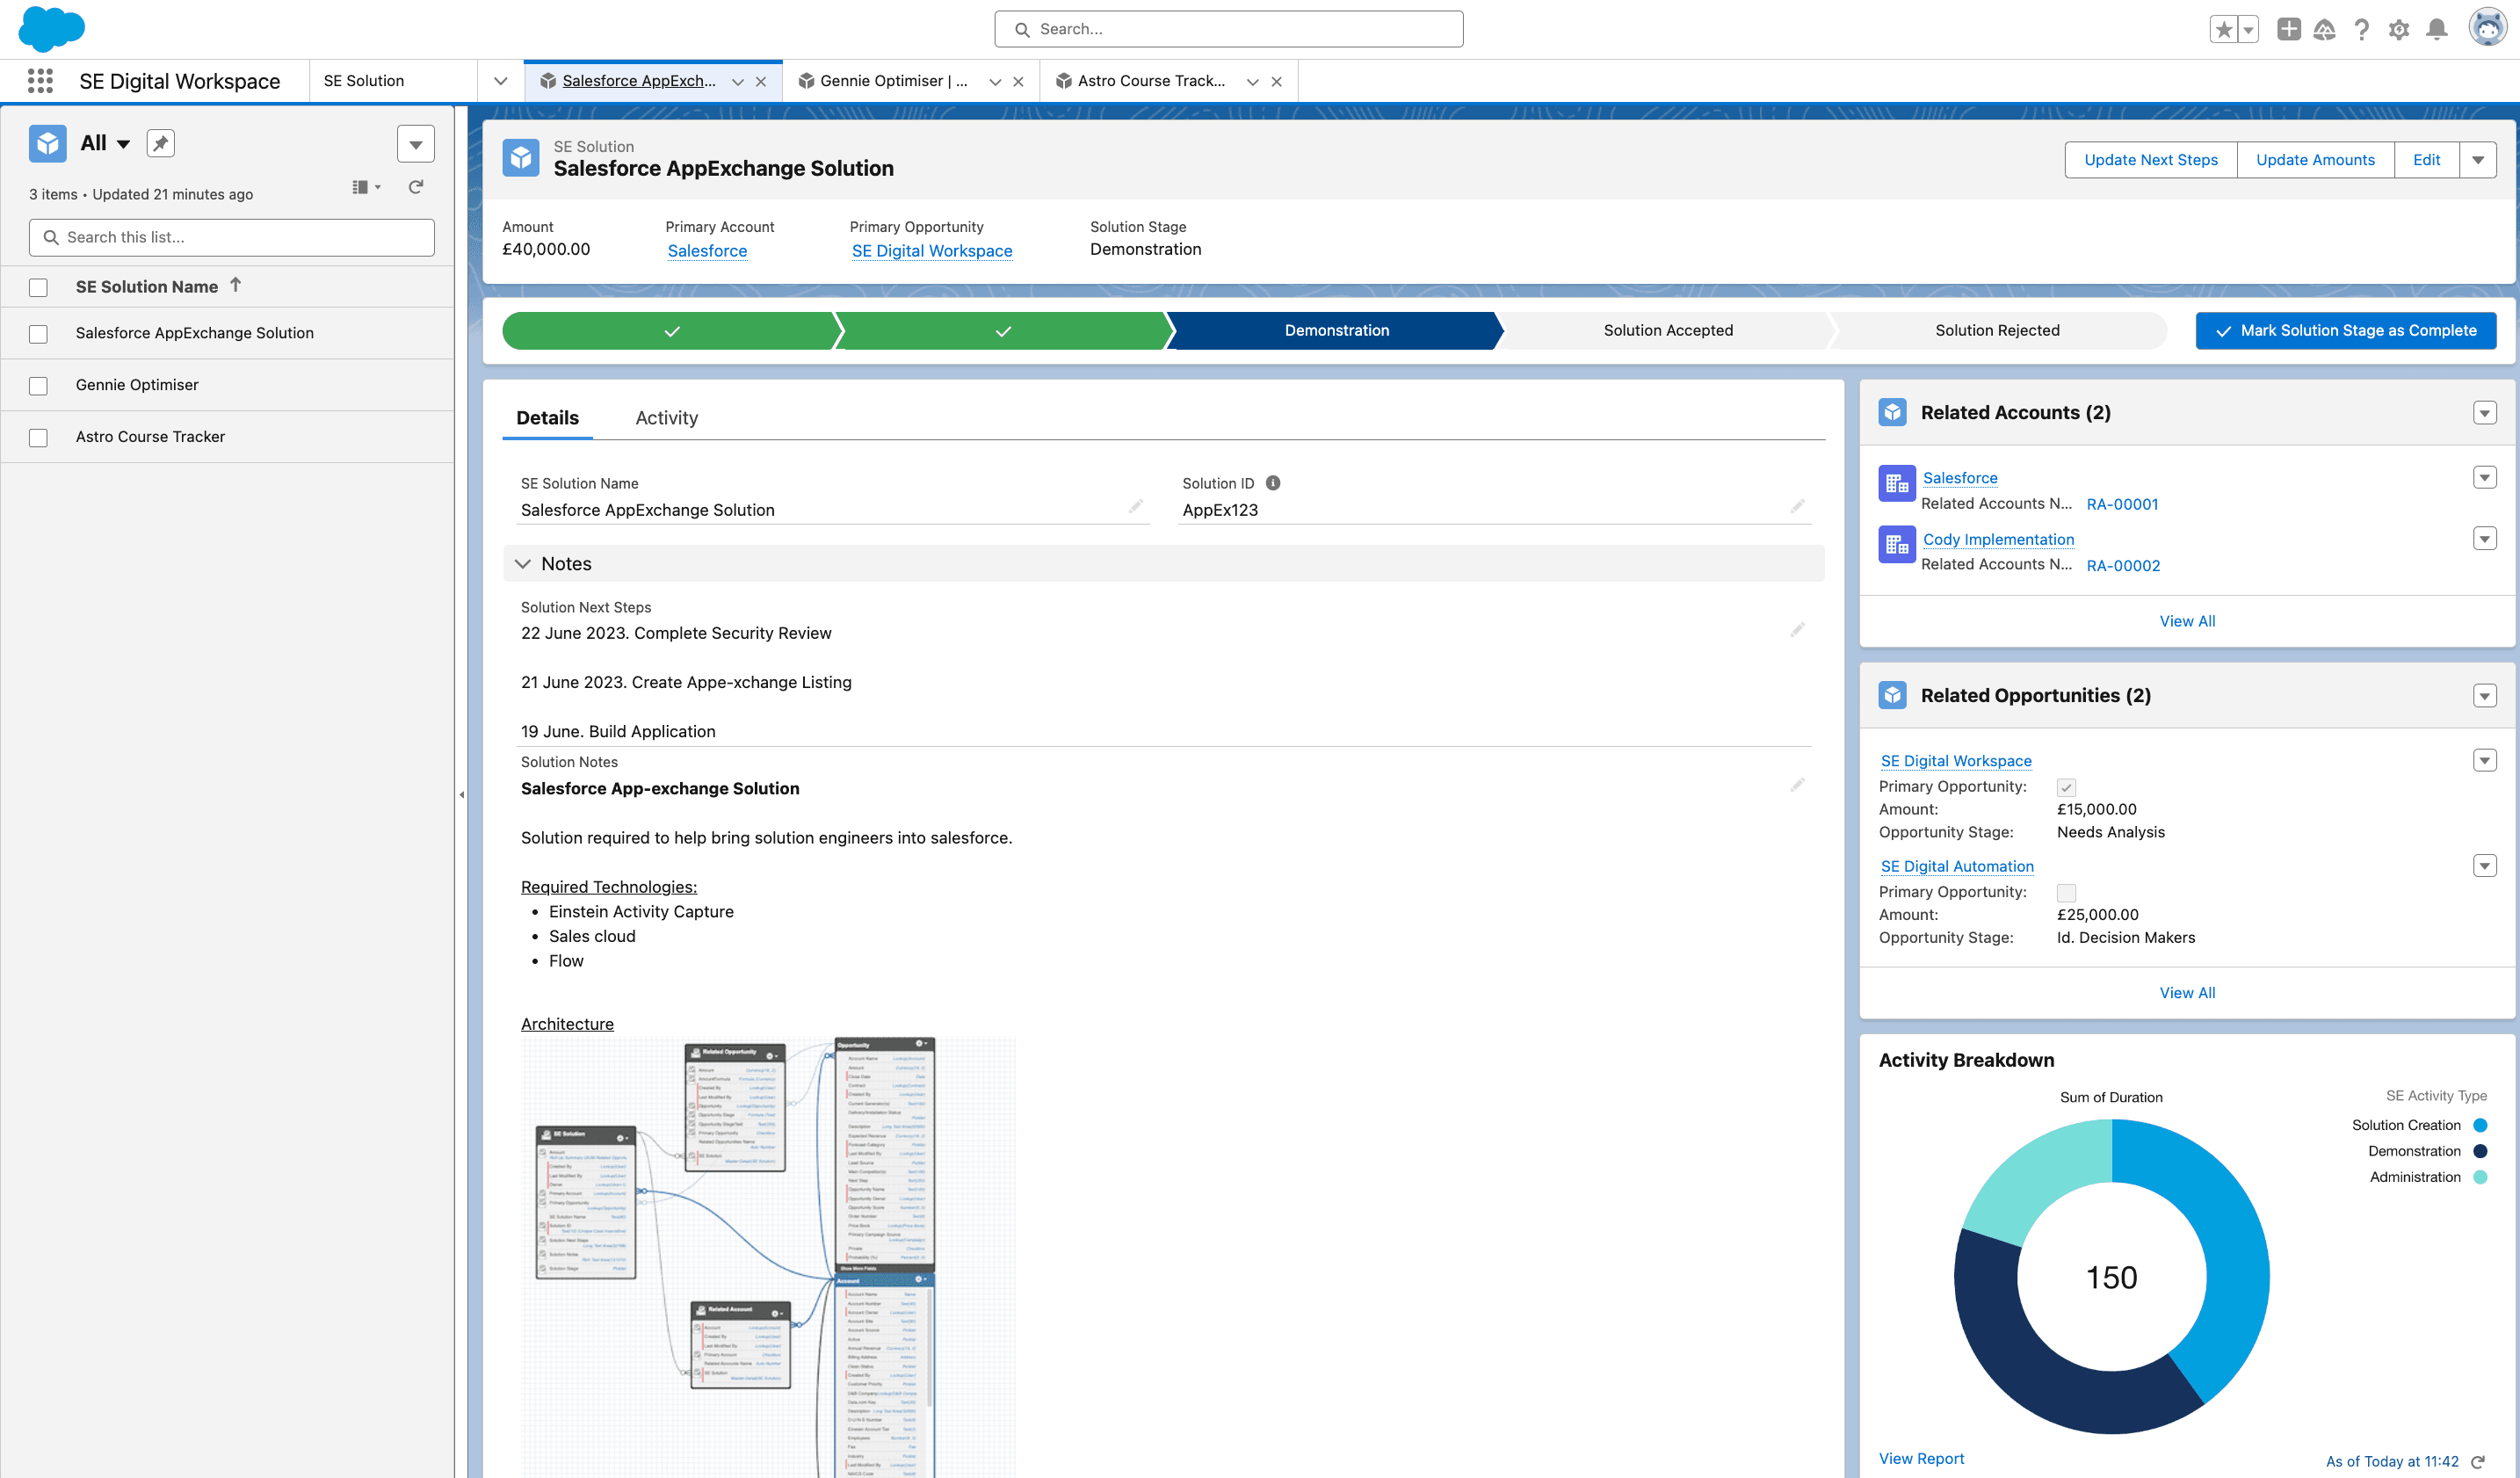Close the Astro Course Tracker tab
The width and height of the screenshot is (2520, 1478).
coord(1276,82)
